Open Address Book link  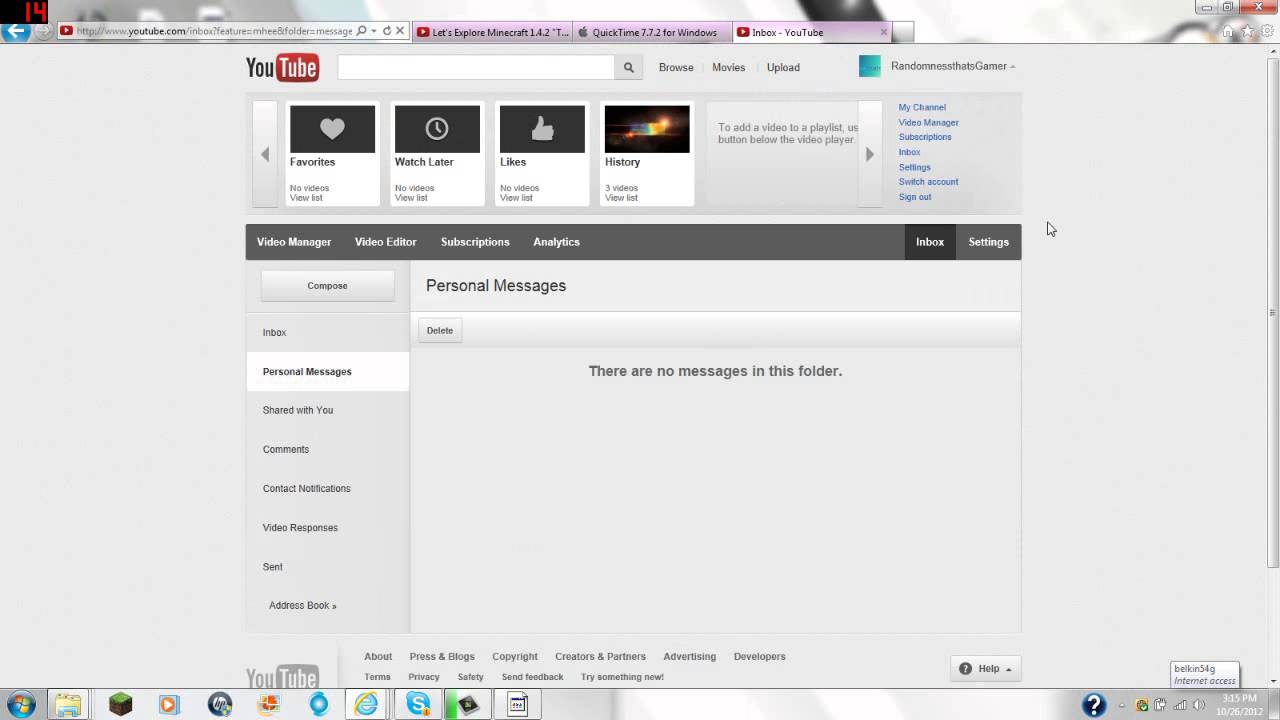(x=302, y=605)
